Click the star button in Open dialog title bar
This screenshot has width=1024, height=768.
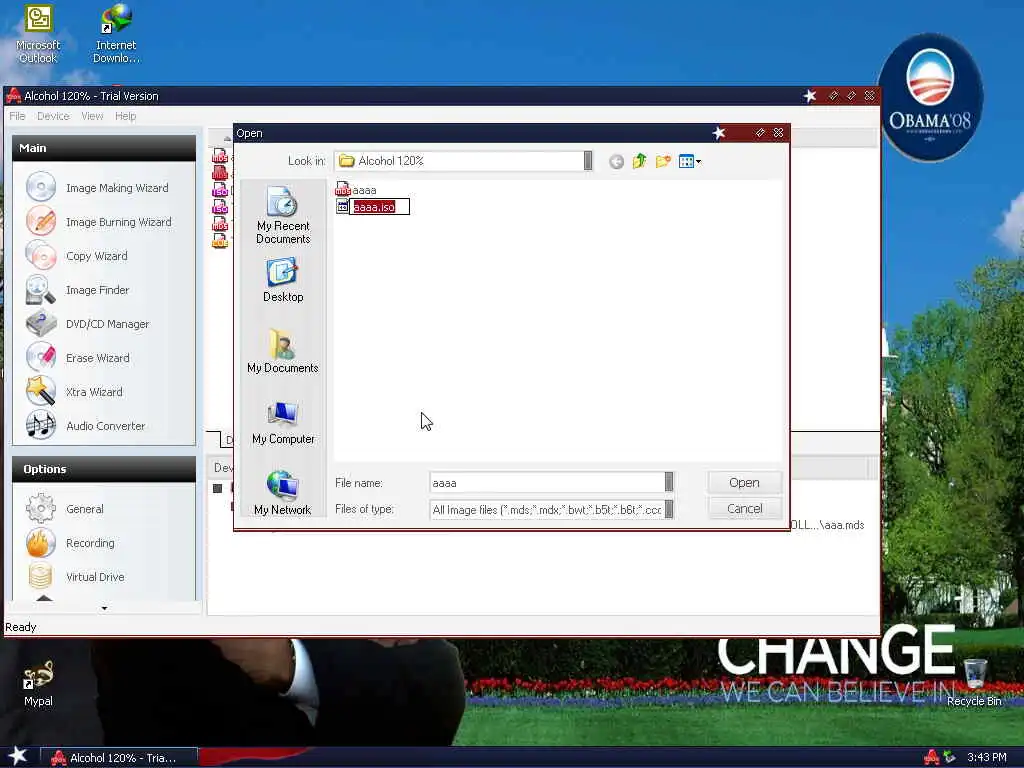coord(718,133)
